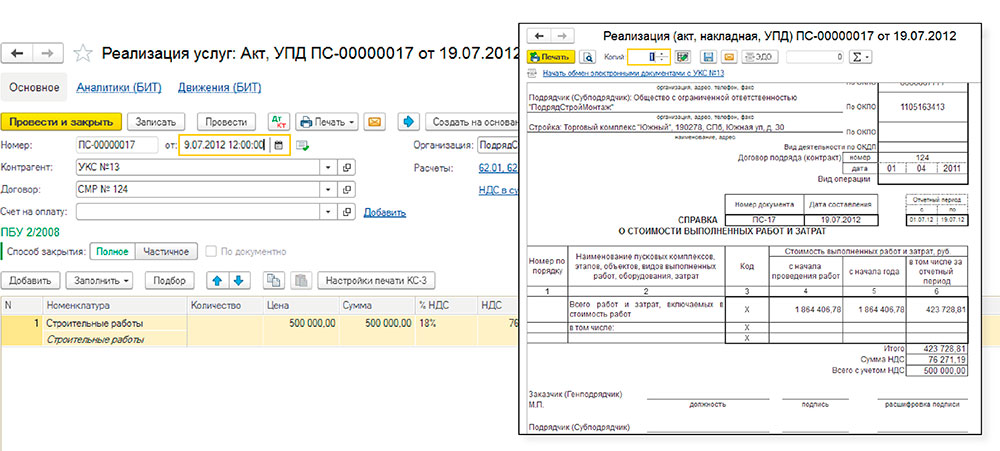Show Дт/Кт accounting entries icon
The width and height of the screenshot is (1000, 451).
(277, 122)
